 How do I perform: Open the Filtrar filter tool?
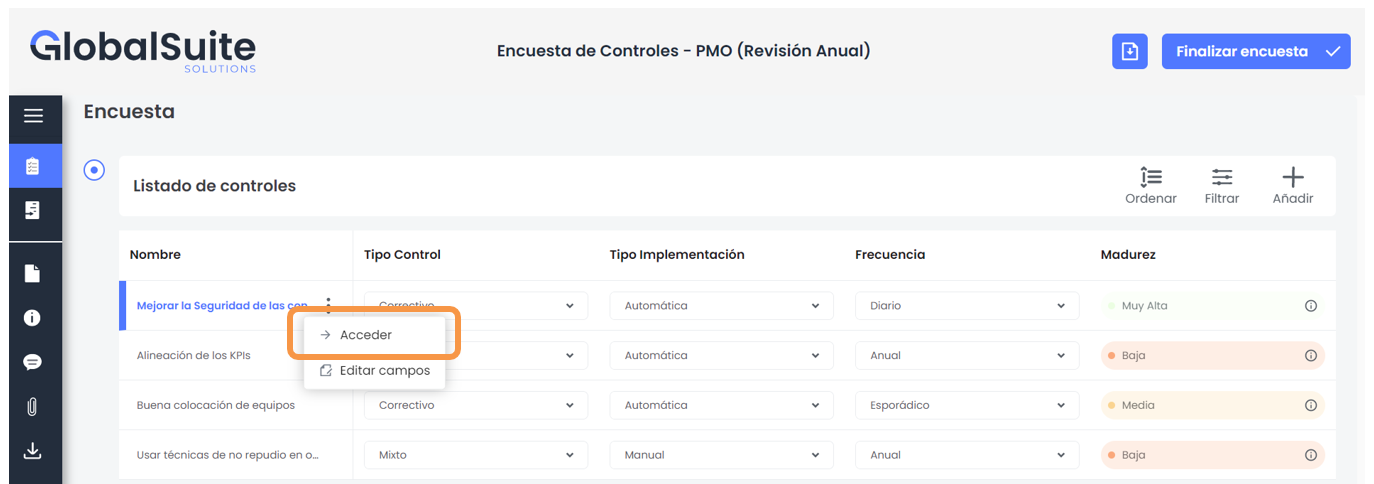[1221, 186]
